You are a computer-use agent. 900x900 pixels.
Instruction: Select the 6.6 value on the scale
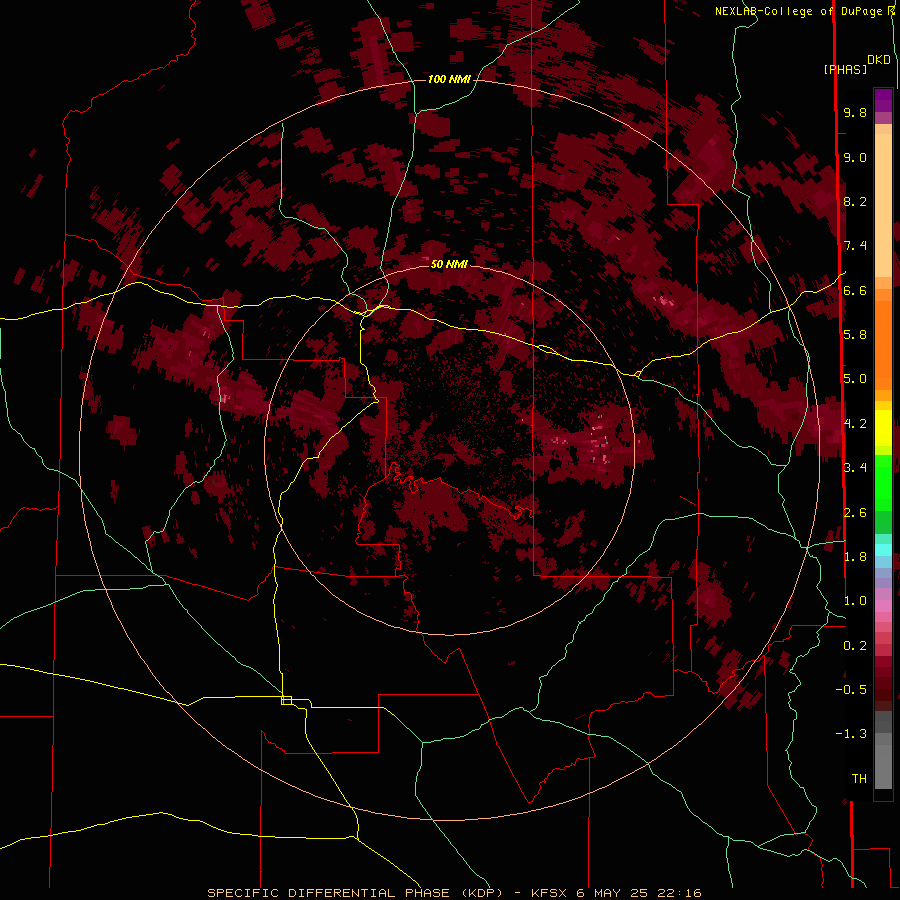[x=855, y=290]
